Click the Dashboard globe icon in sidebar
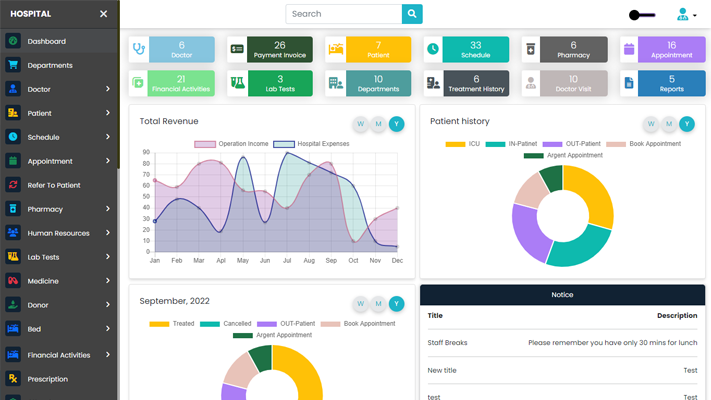 13,41
